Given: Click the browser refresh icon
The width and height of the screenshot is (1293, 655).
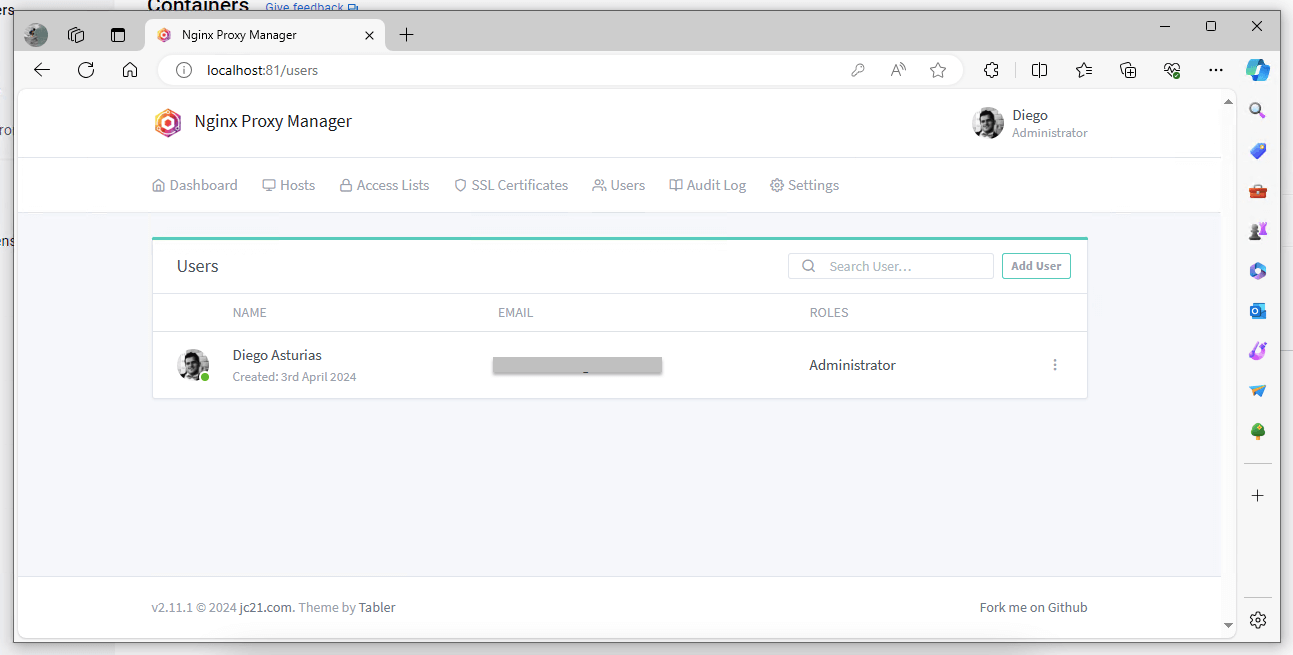Looking at the screenshot, I should coord(86,70).
